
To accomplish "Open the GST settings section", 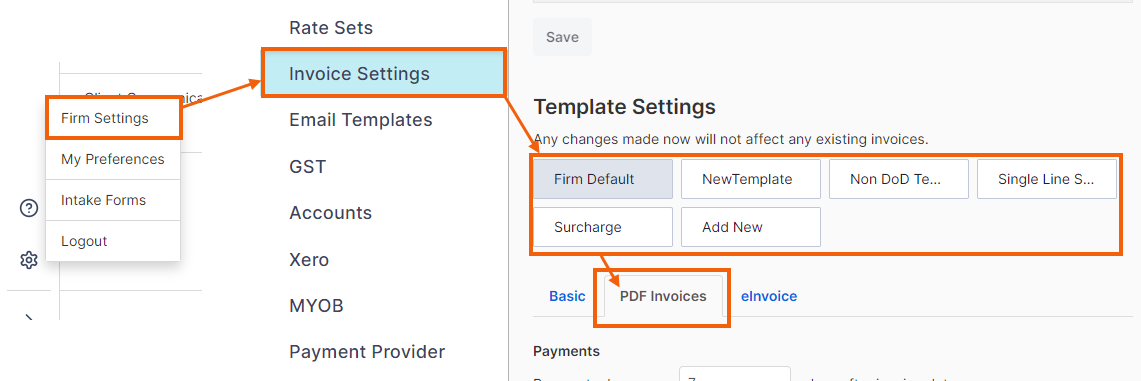I will pos(308,167).
